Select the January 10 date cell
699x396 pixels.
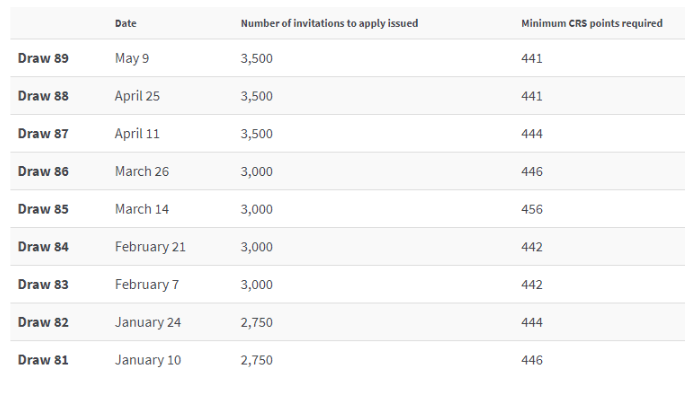click(148, 360)
